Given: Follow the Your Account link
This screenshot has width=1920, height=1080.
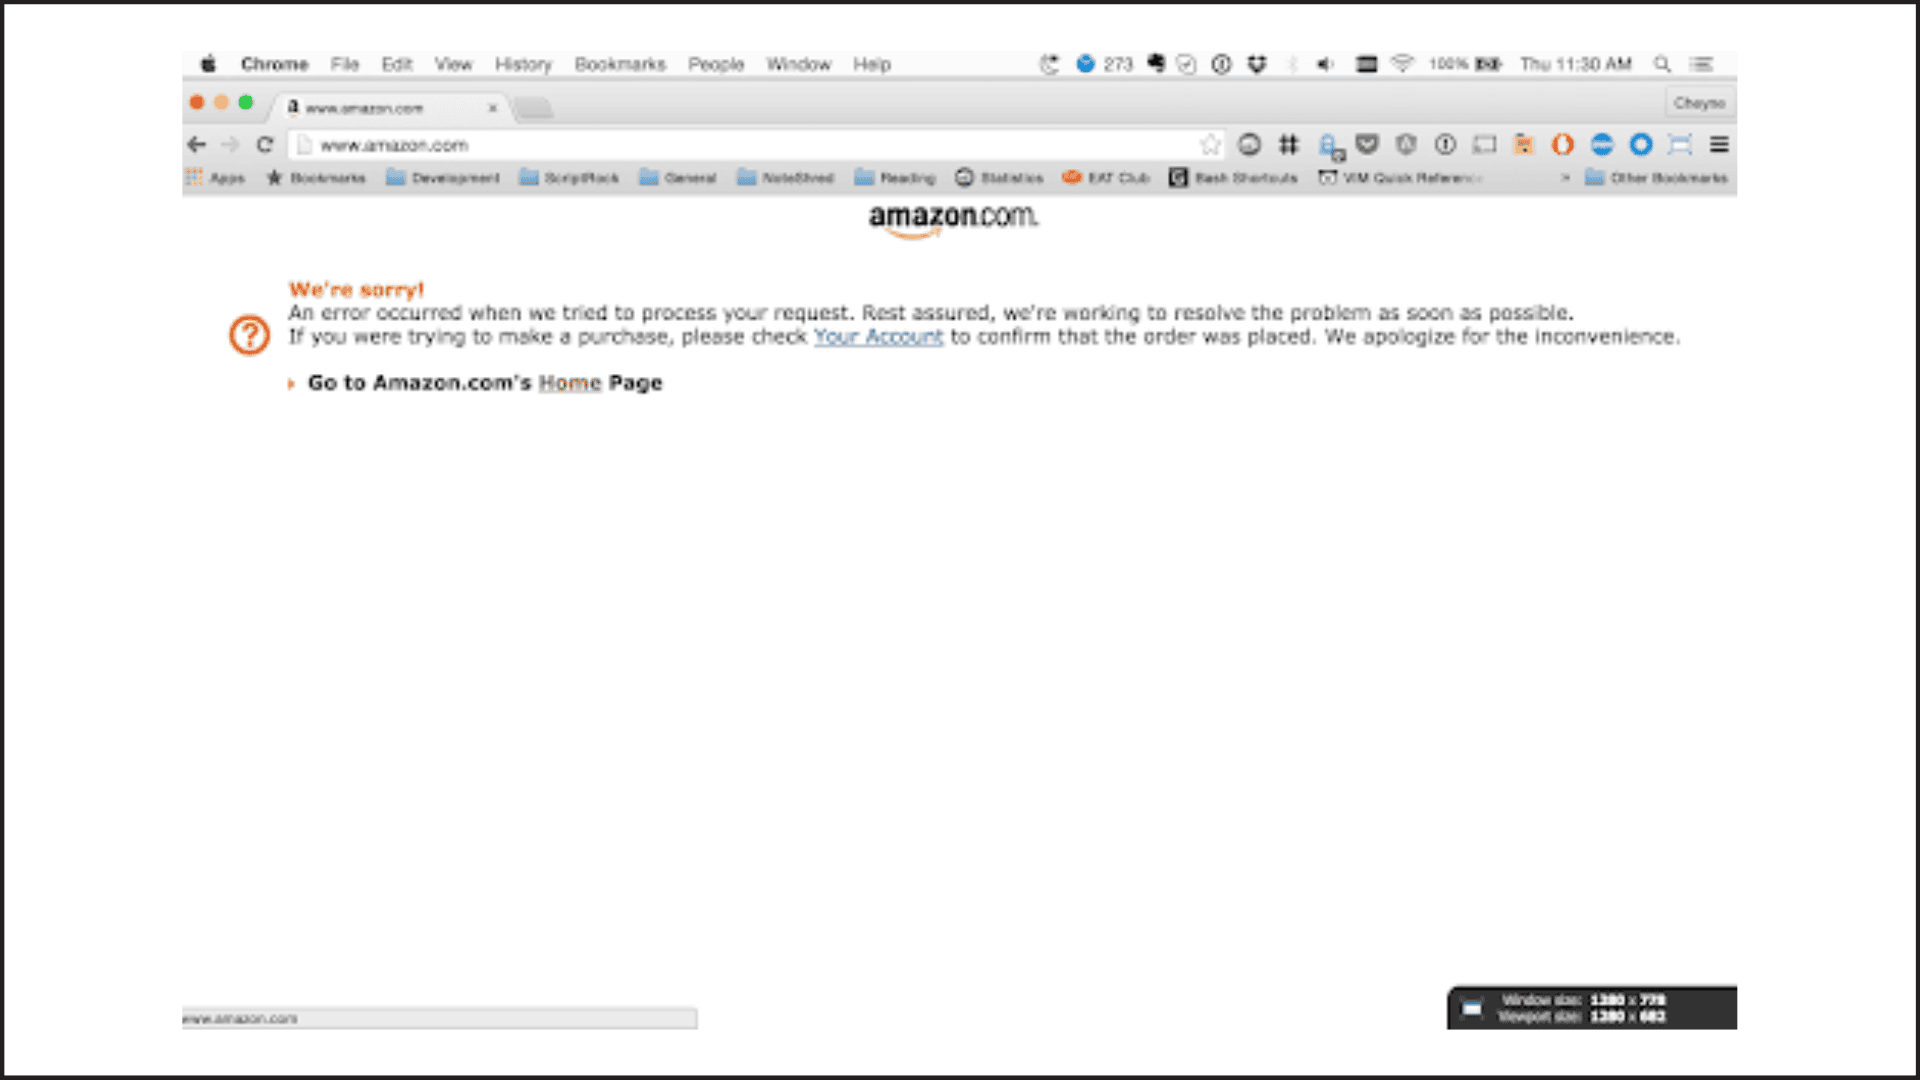Looking at the screenshot, I should pyautogui.click(x=878, y=337).
